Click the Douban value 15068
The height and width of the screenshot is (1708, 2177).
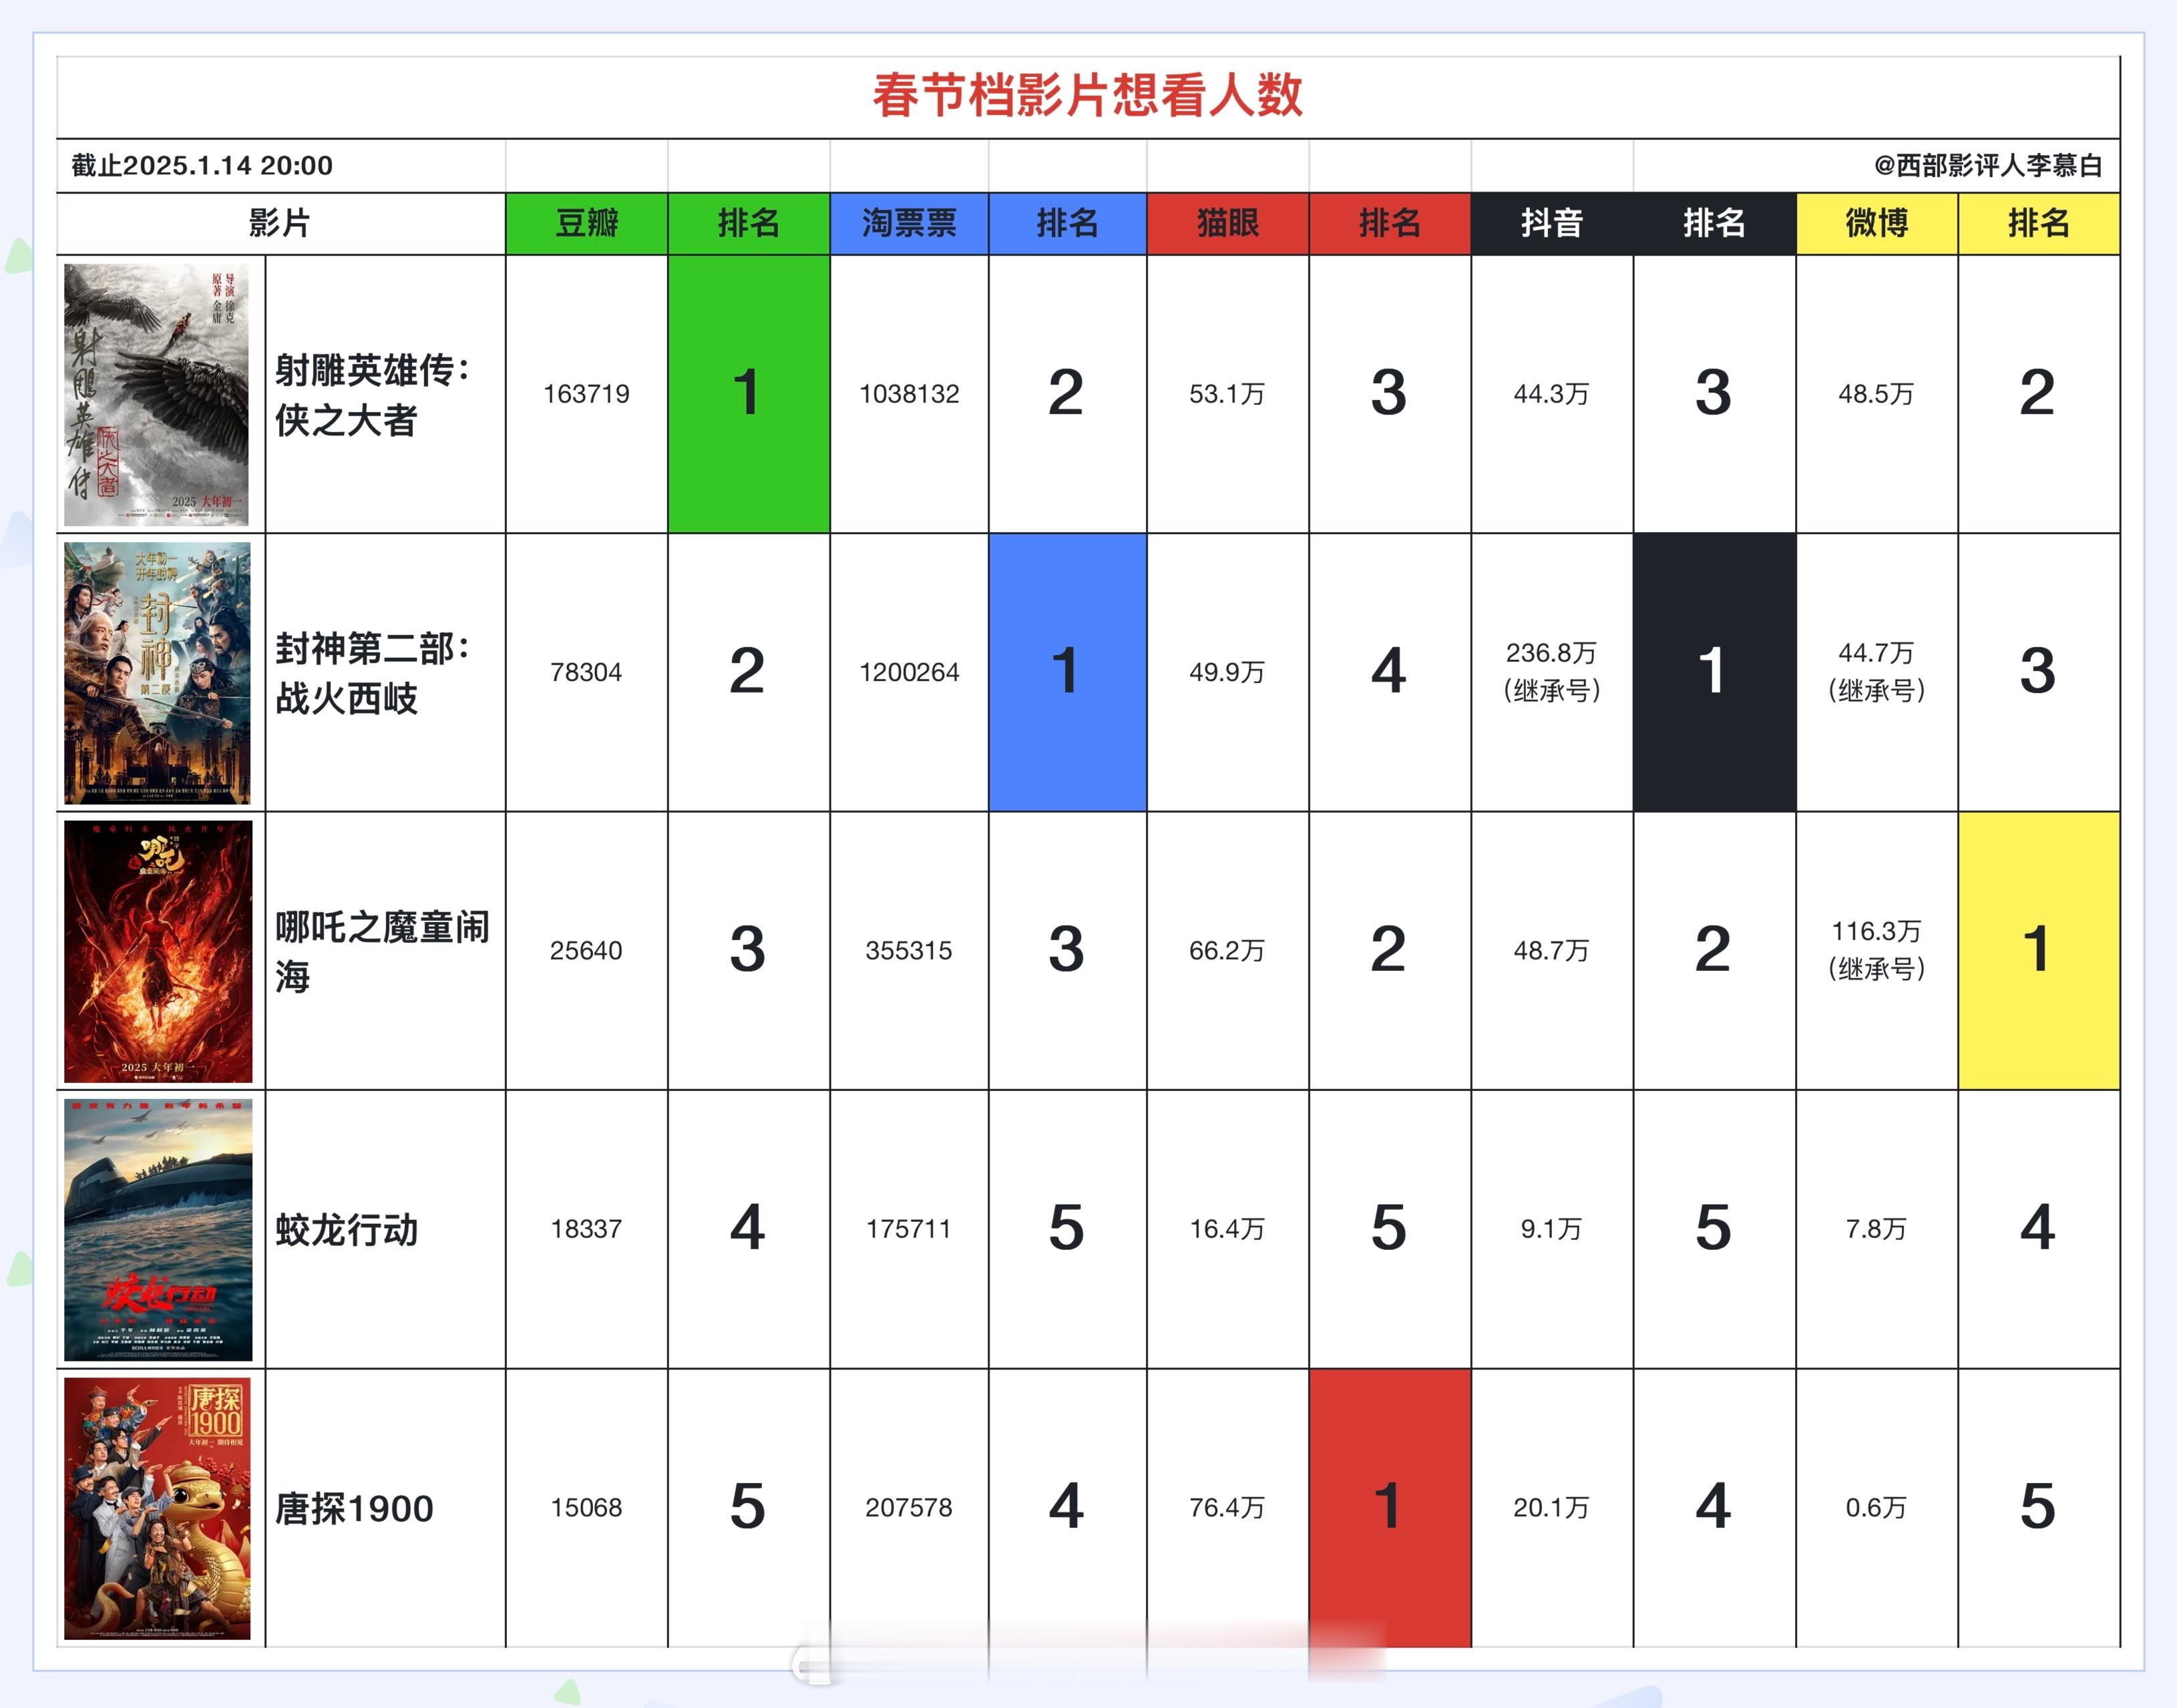[x=586, y=1507]
